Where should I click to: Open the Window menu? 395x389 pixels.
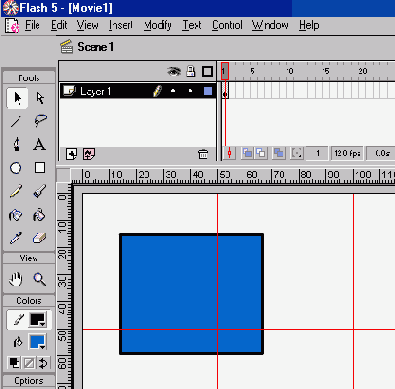(270, 25)
